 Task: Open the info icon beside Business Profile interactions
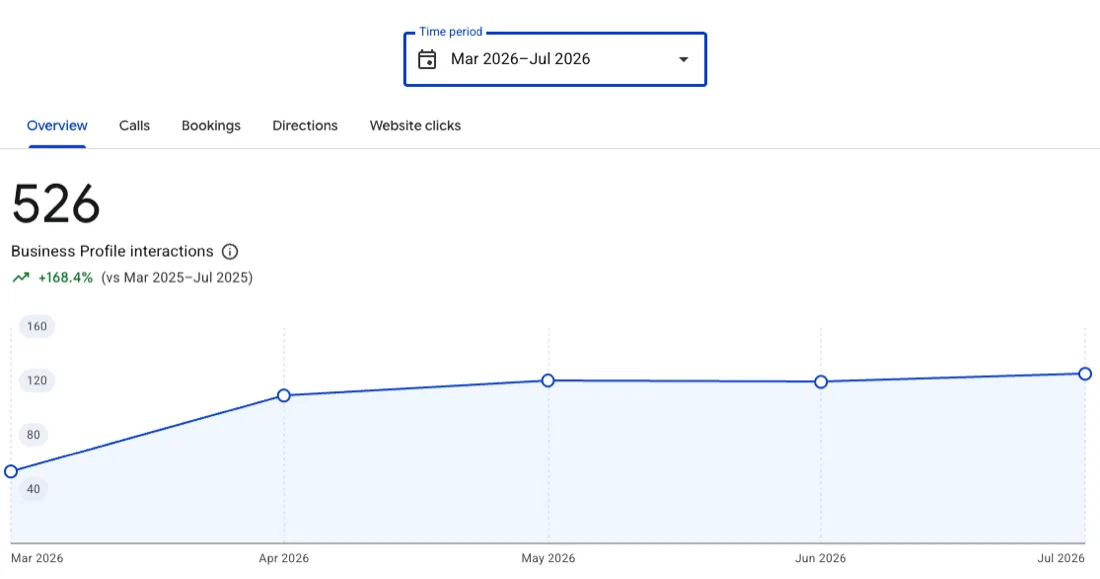tap(229, 251)
